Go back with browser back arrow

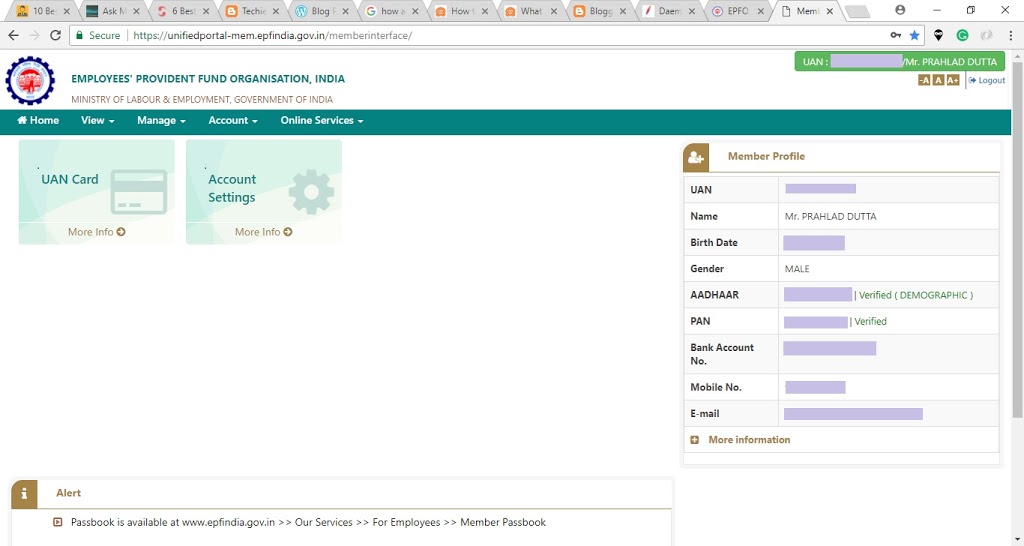pyautogui.click(x=14, y=35)
